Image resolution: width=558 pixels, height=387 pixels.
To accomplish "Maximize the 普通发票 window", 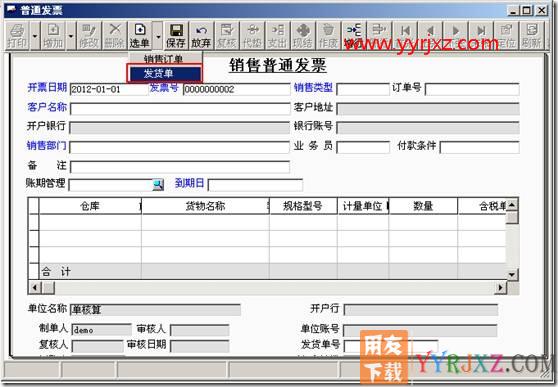I will tap(527, 10).
